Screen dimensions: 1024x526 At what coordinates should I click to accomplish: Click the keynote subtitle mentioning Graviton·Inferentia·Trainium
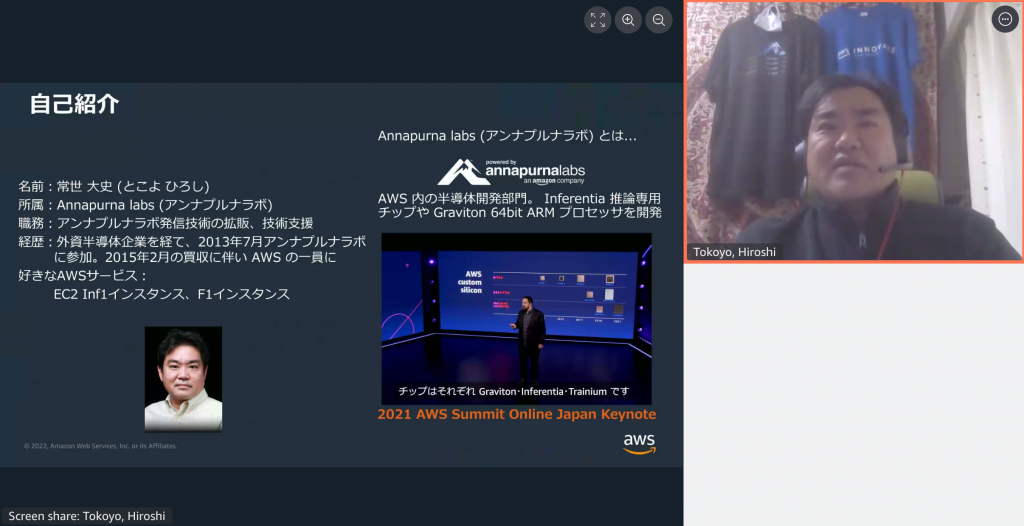tap(514, 391)
